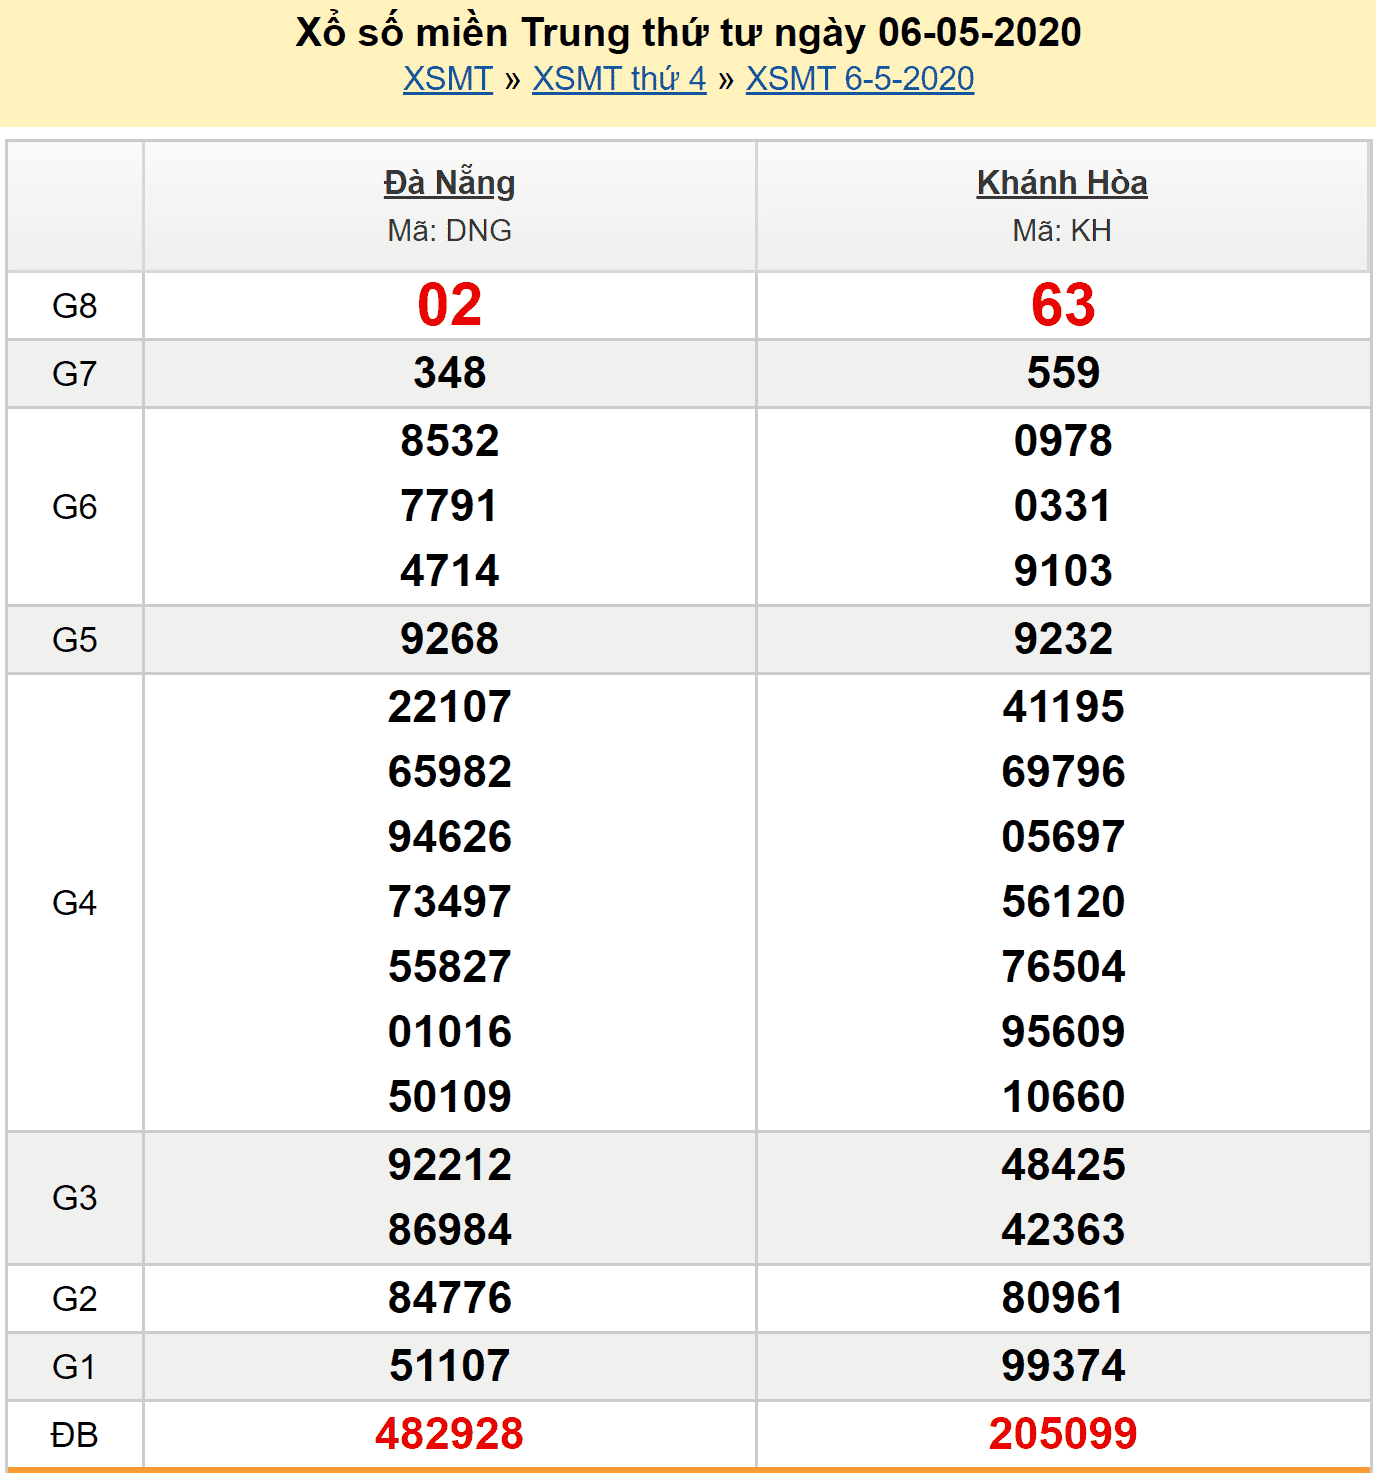Click the G4 number 94626

coord(450,837)
